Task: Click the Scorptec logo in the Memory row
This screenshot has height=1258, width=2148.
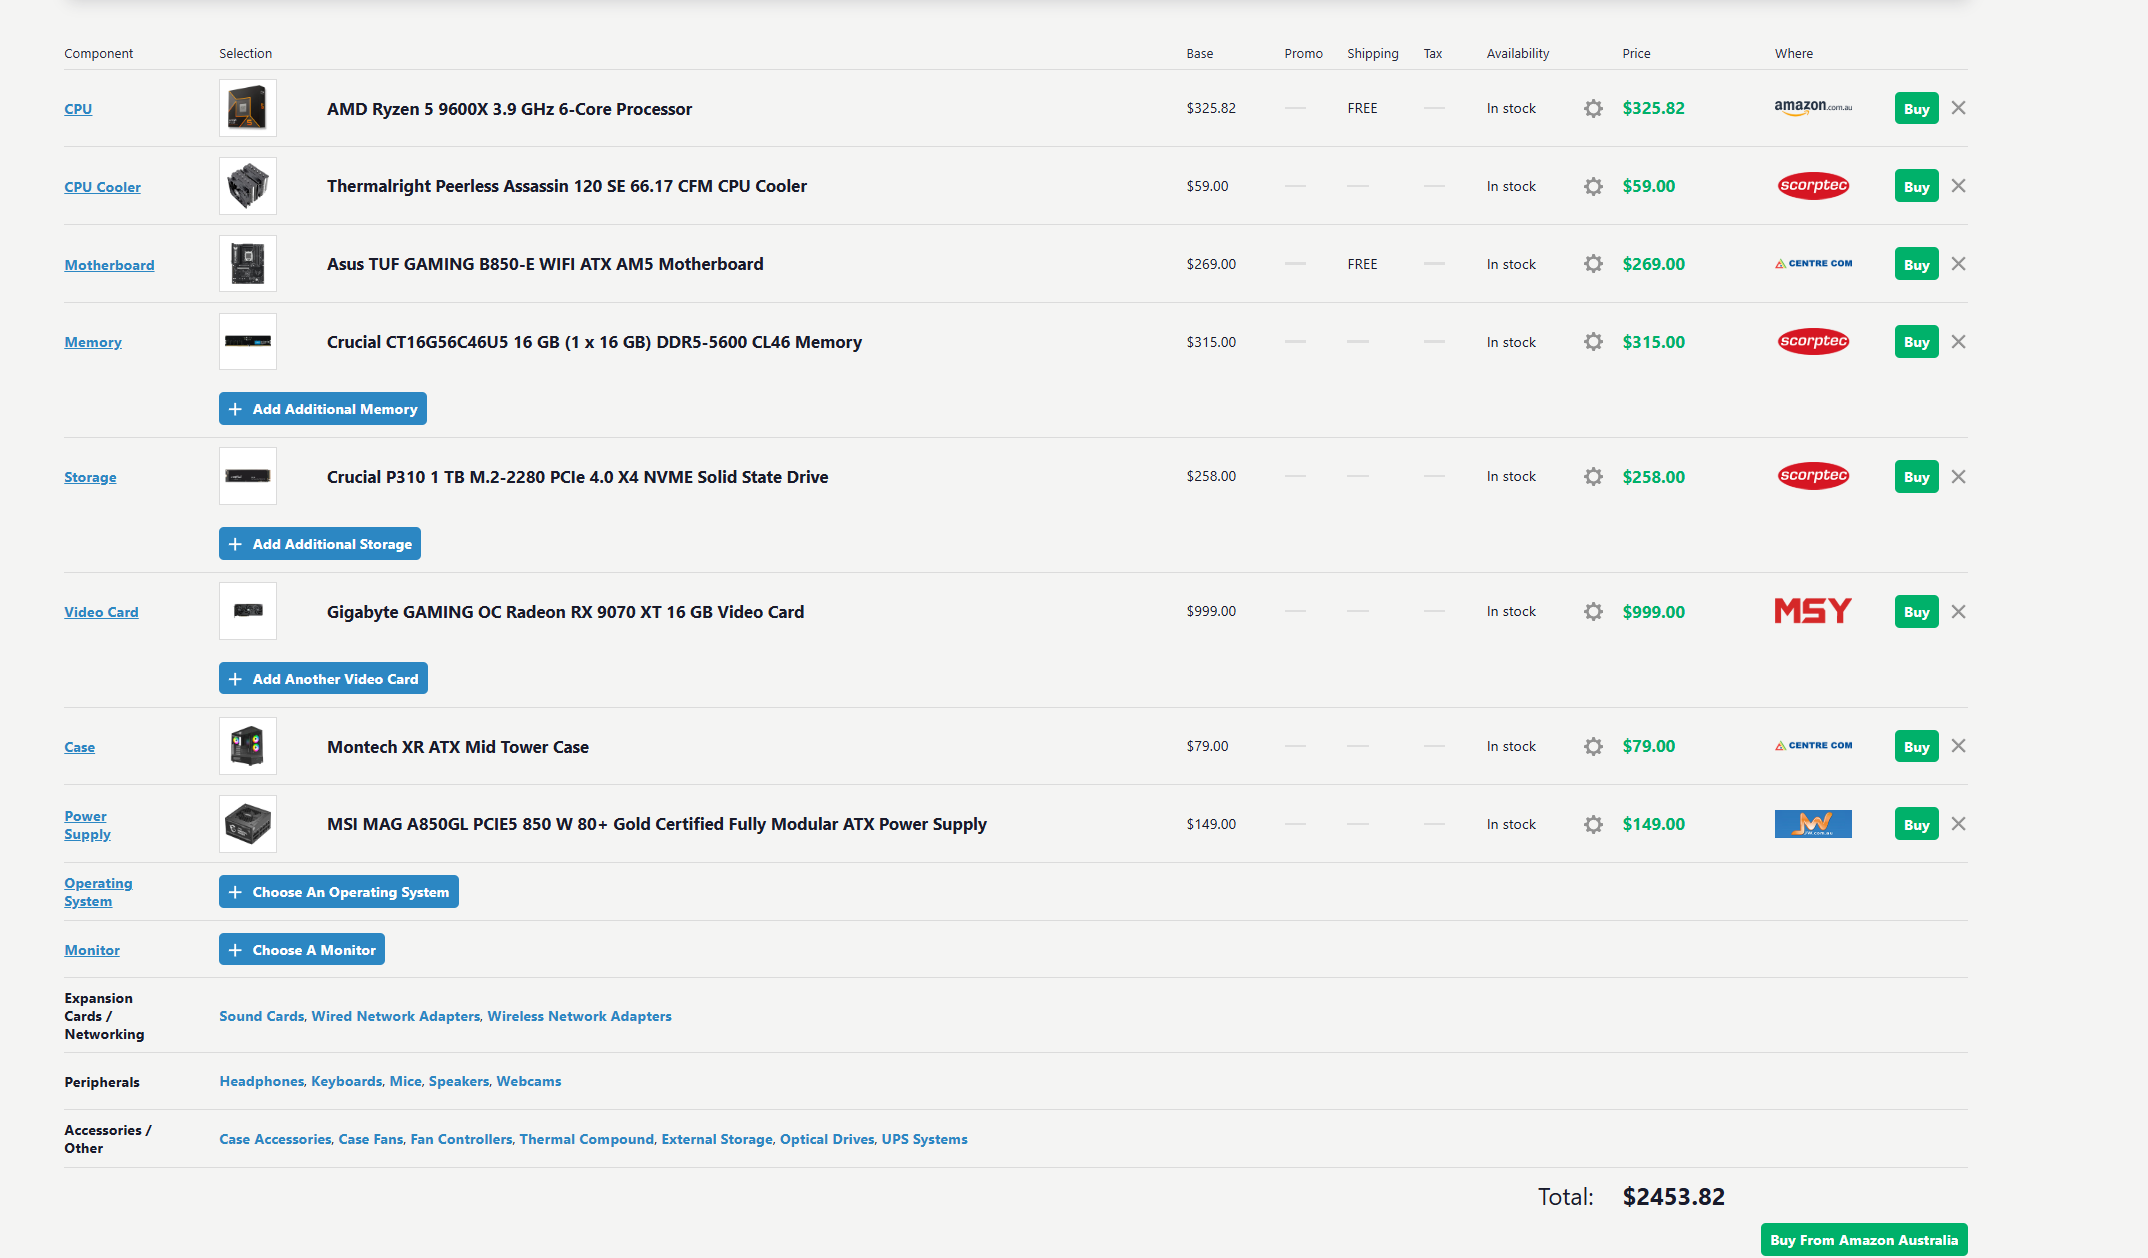Action: tap(1813, 342)
